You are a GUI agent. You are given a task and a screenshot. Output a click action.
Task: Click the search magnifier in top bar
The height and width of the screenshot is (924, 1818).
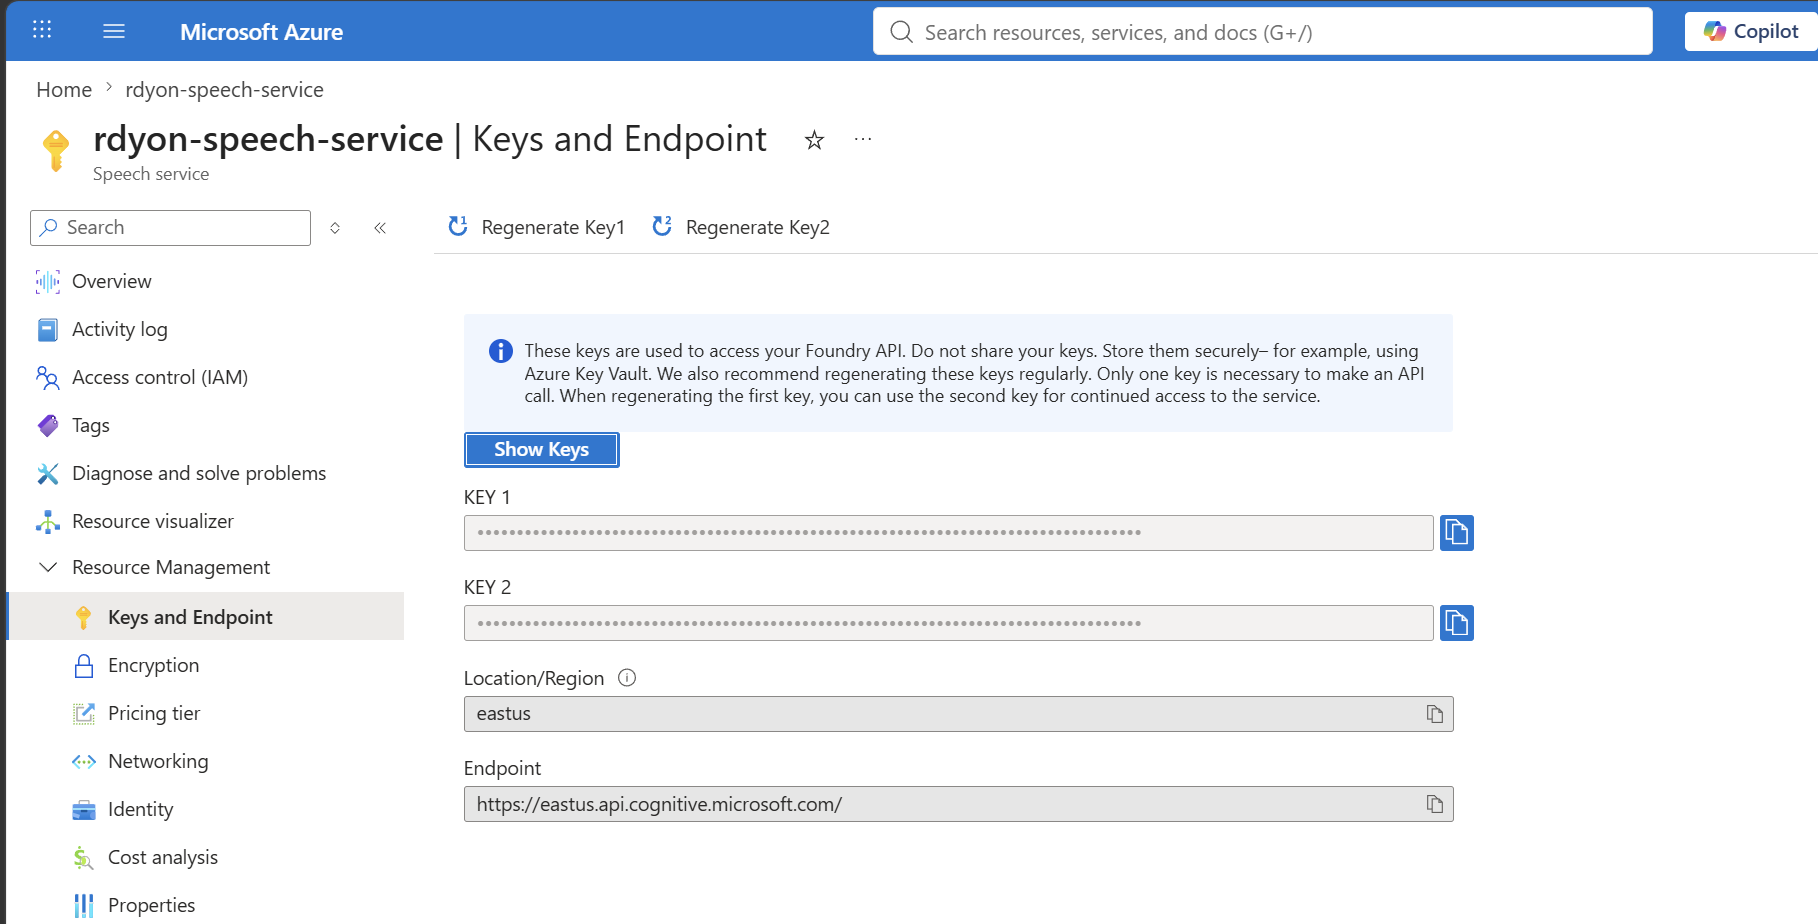click(x=901, y=32)
